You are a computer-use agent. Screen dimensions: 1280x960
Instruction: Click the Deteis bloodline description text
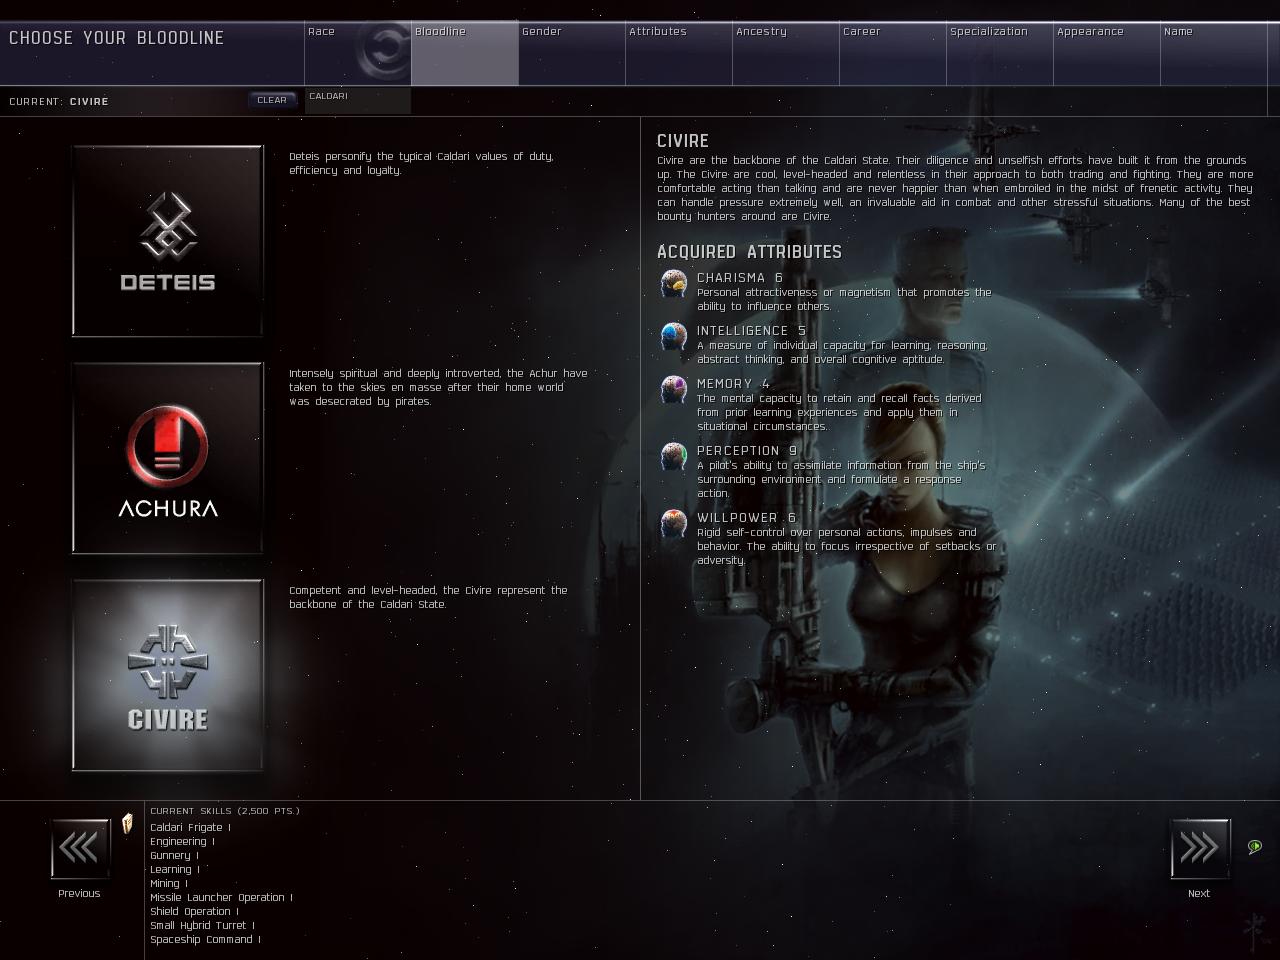[421, 163]
